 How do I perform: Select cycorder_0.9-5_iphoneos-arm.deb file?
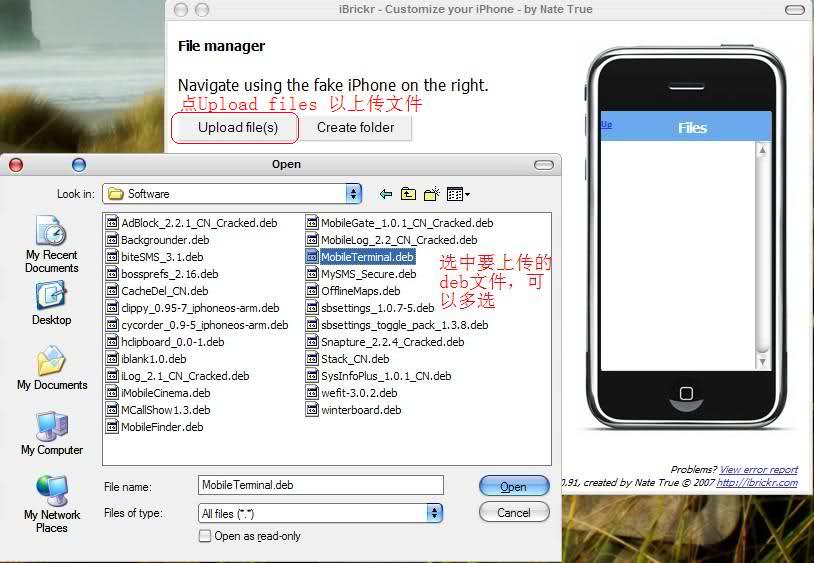(197, 325)
